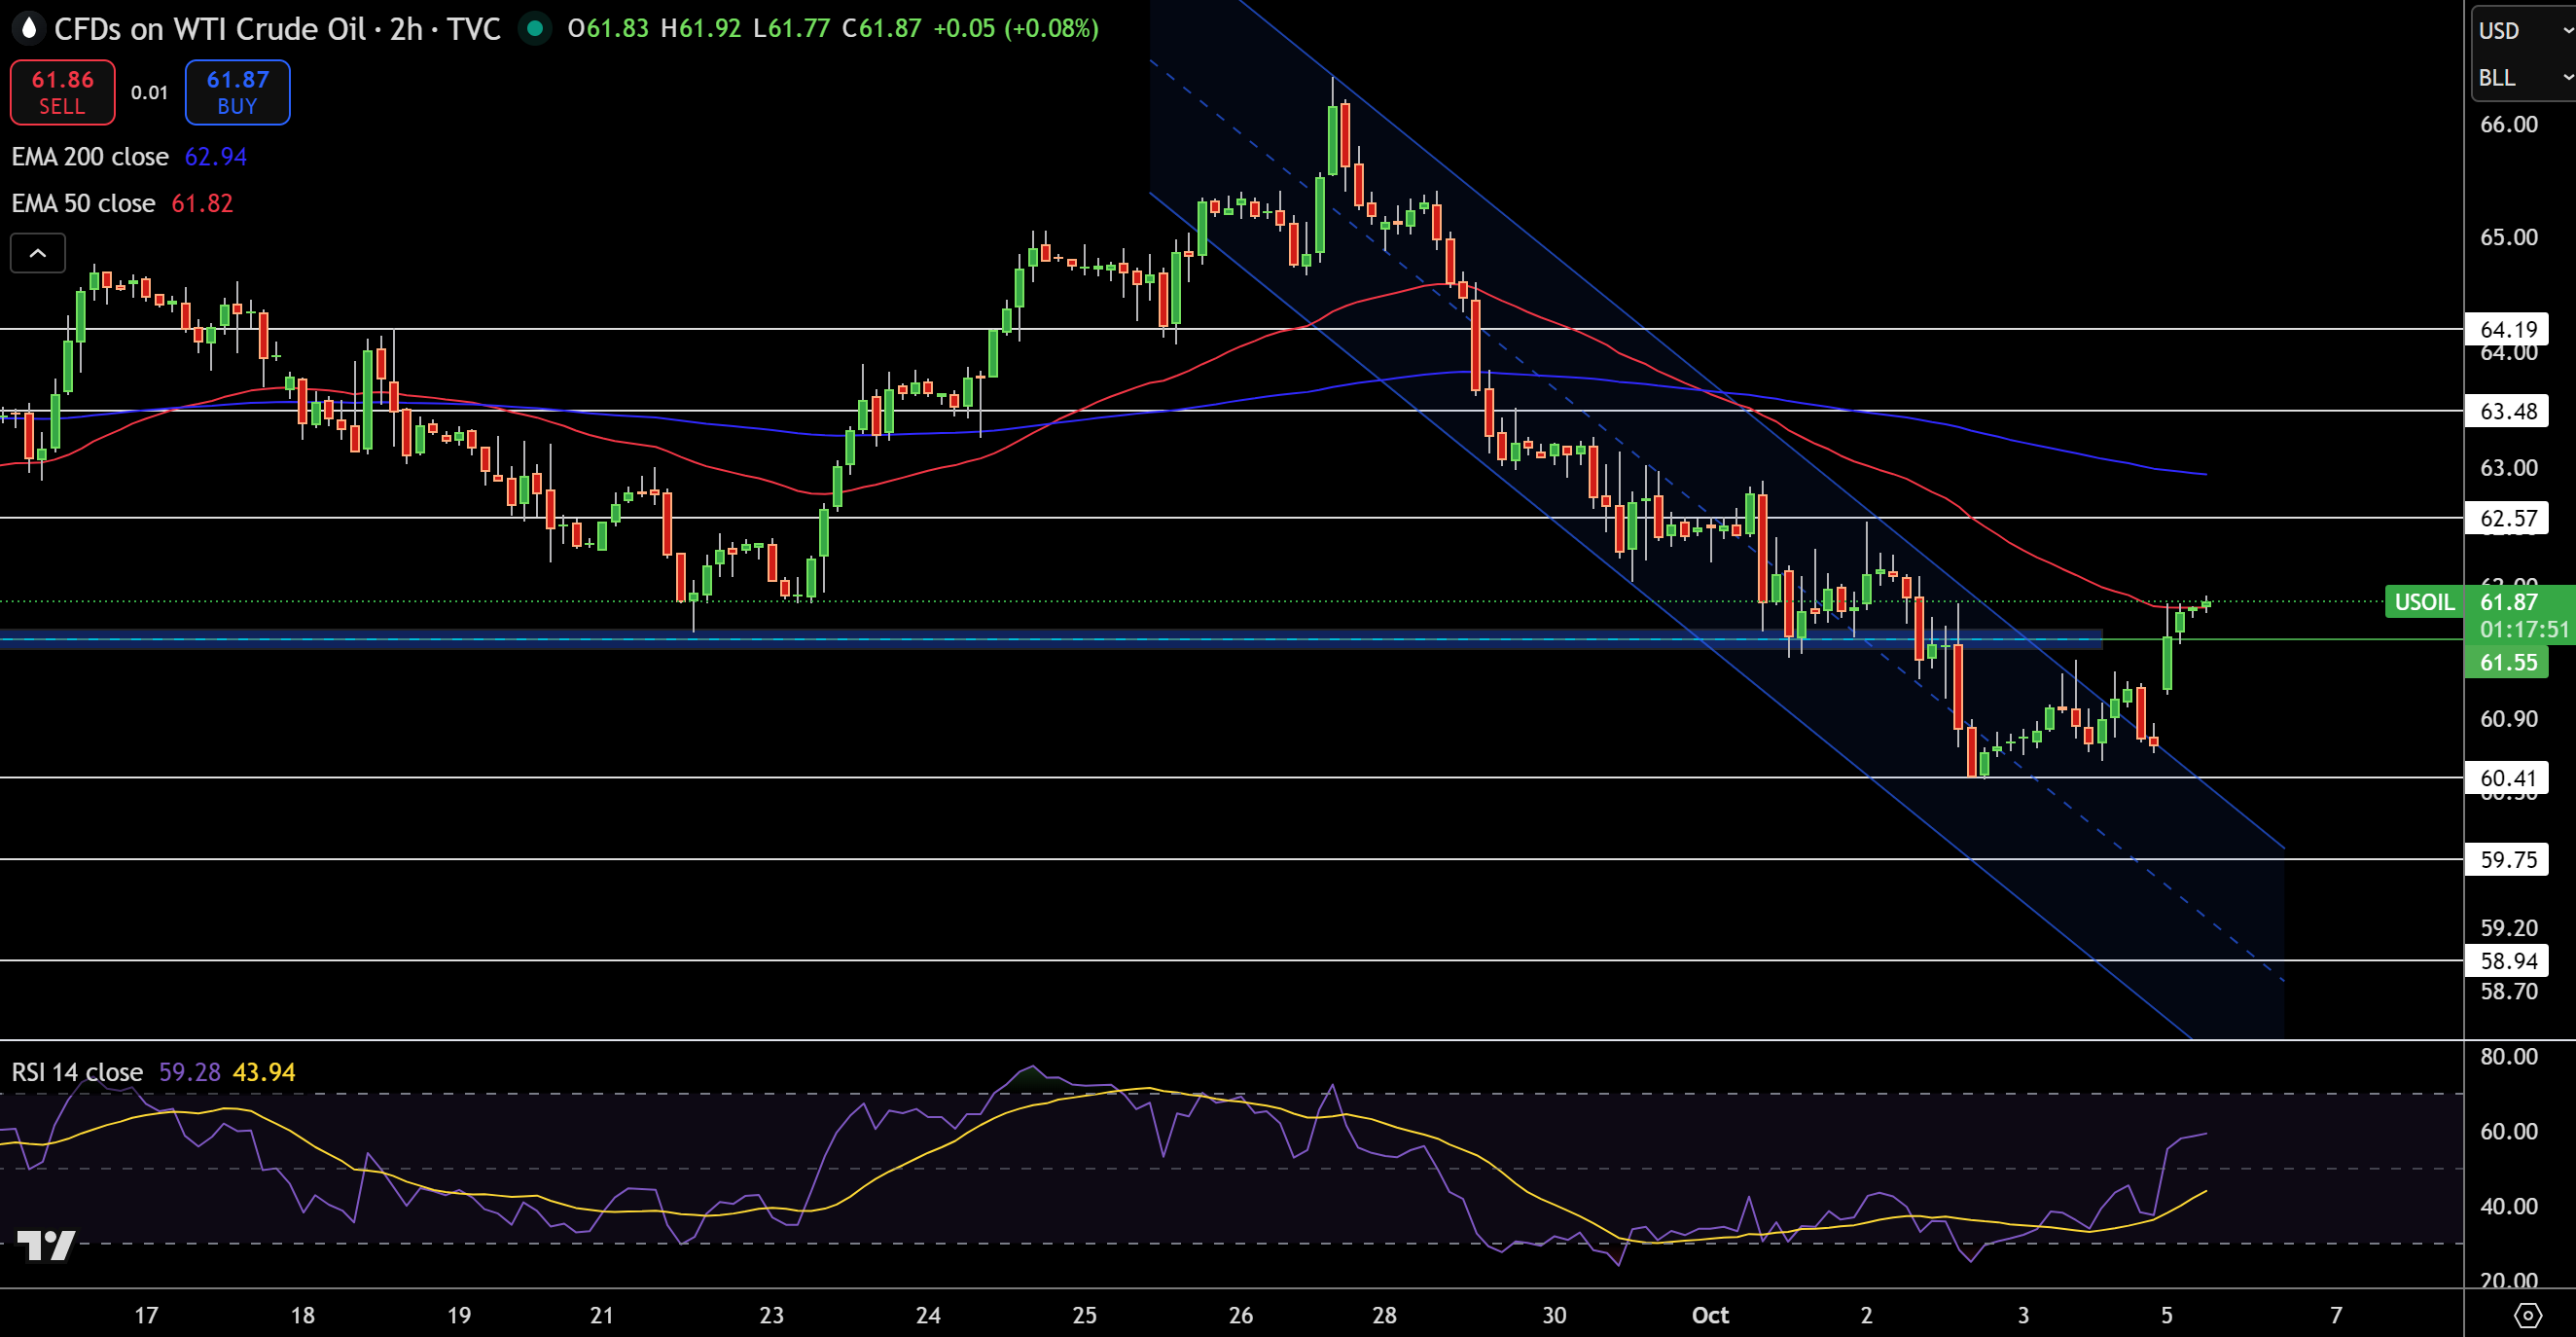2576x1337 pixels.
Task: Select the RSI 14 close indicator label
Action: click(x=77, y=1072)
